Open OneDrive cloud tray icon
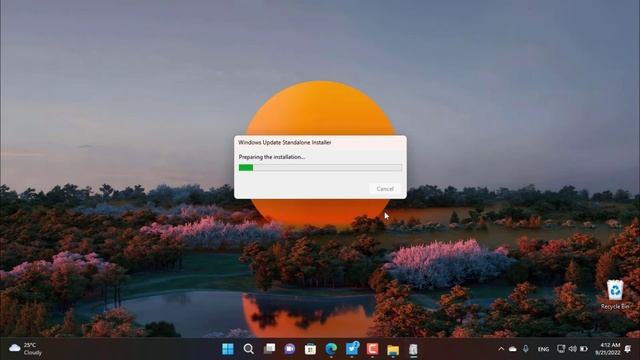Screen dimensions: 640x360 [x=513, y=349]
